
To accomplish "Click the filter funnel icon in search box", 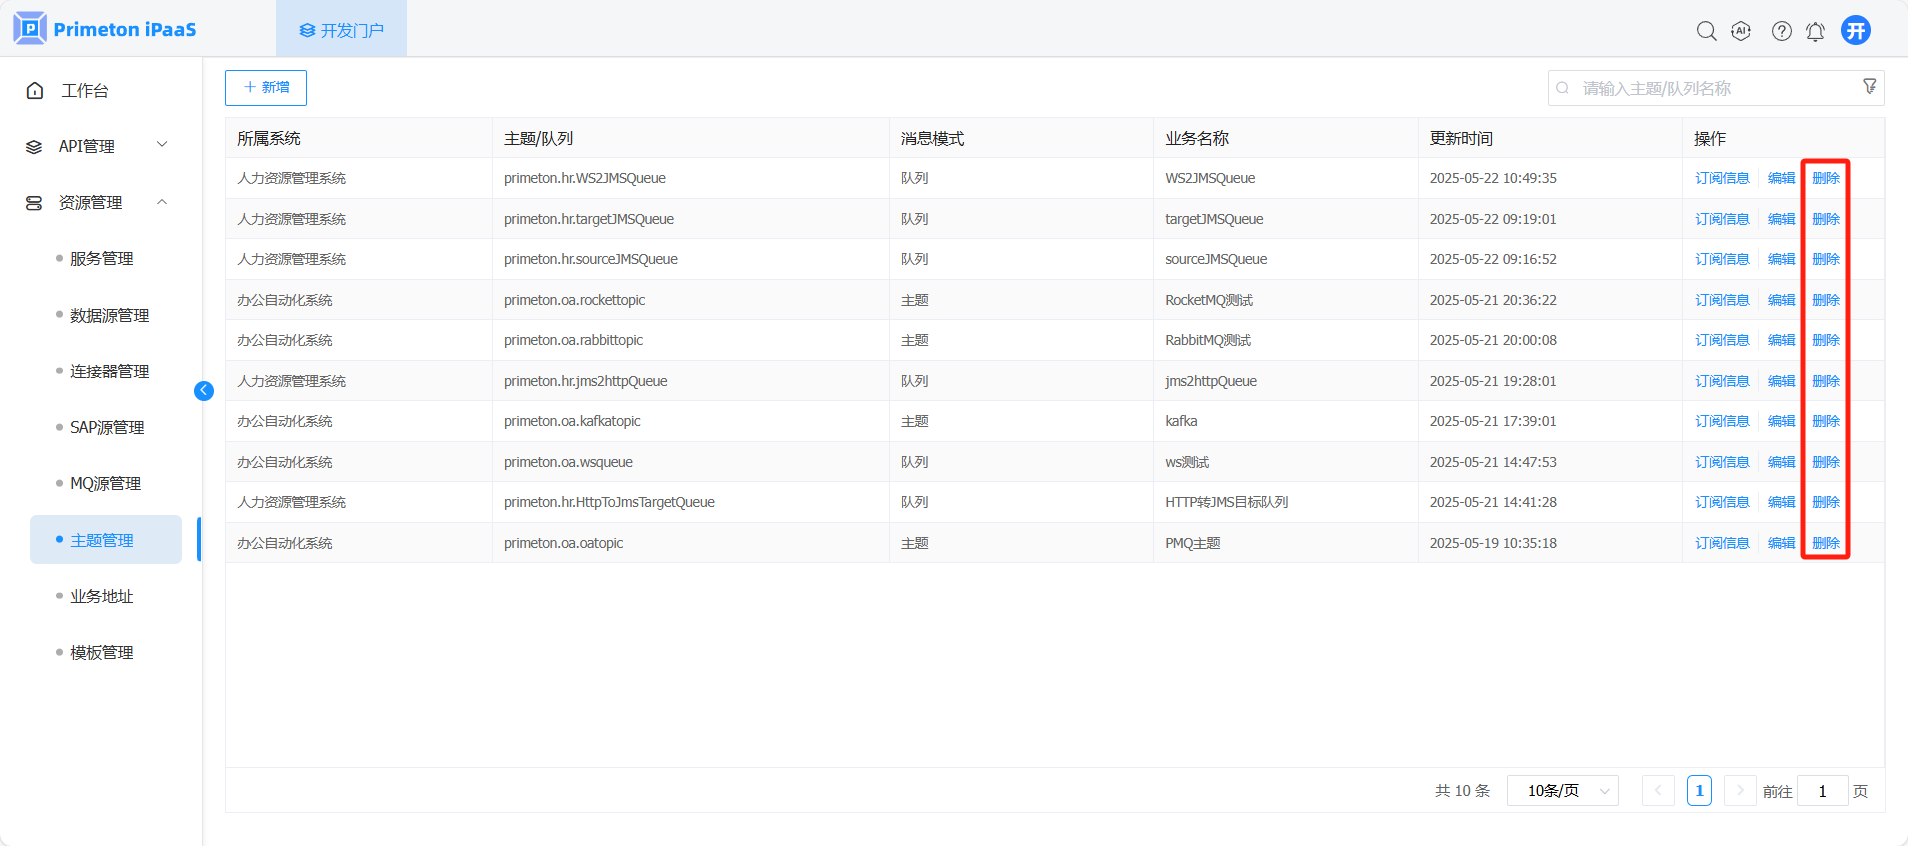I will coord(1869,87).
